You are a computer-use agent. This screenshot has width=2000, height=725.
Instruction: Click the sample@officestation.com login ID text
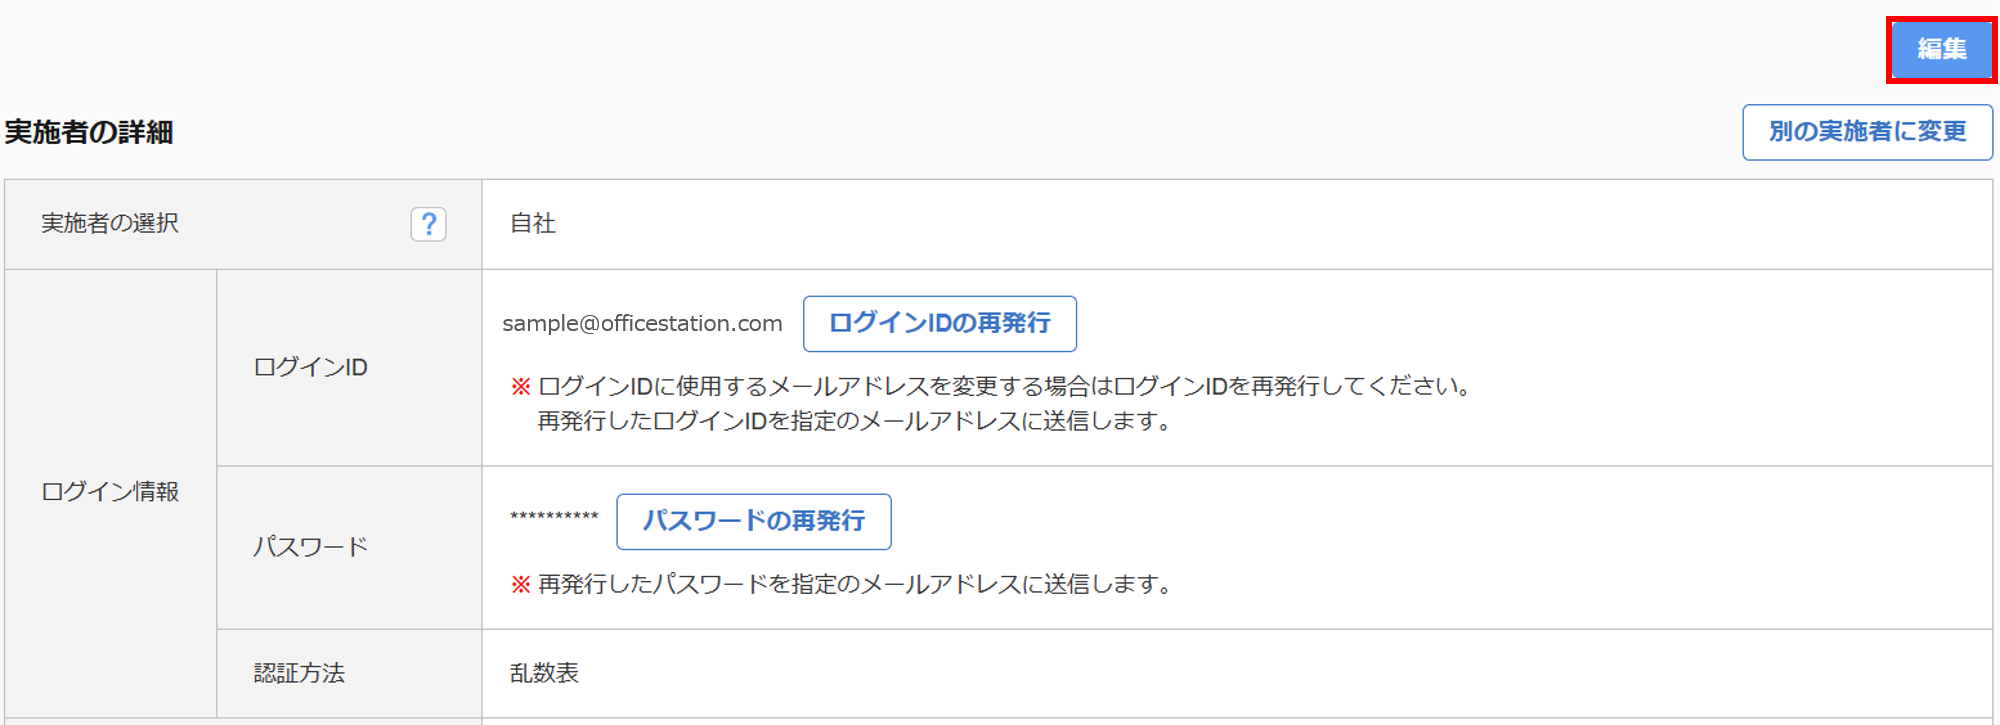click(642, 324)
